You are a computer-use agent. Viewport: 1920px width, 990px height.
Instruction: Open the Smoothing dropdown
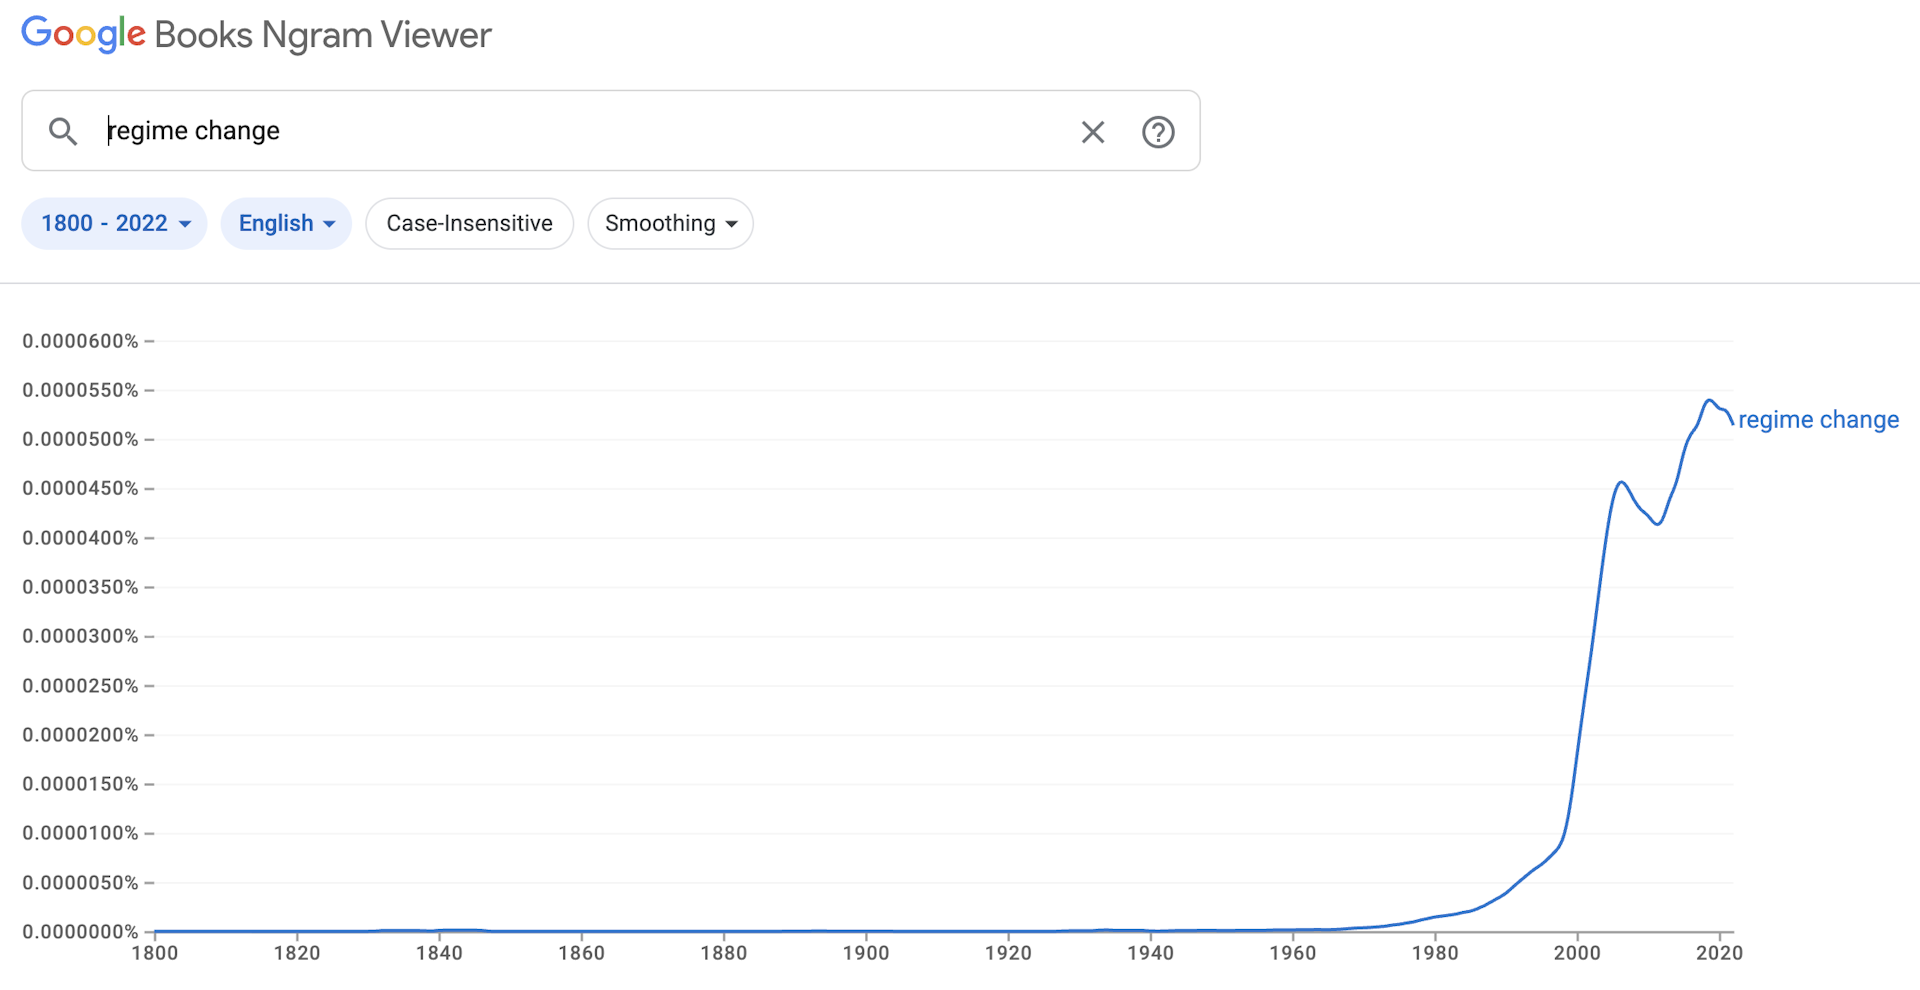pos(670,223)
